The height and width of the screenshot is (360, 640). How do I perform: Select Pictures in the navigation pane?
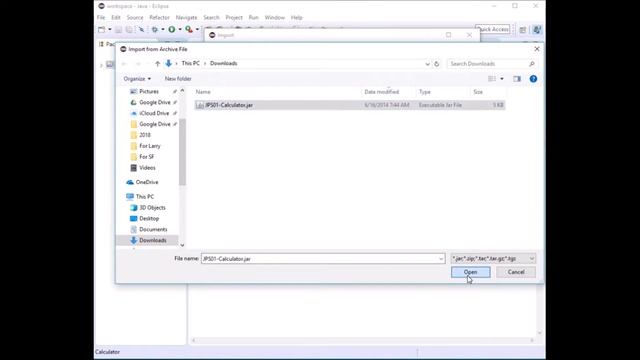(x=149, y=91)
